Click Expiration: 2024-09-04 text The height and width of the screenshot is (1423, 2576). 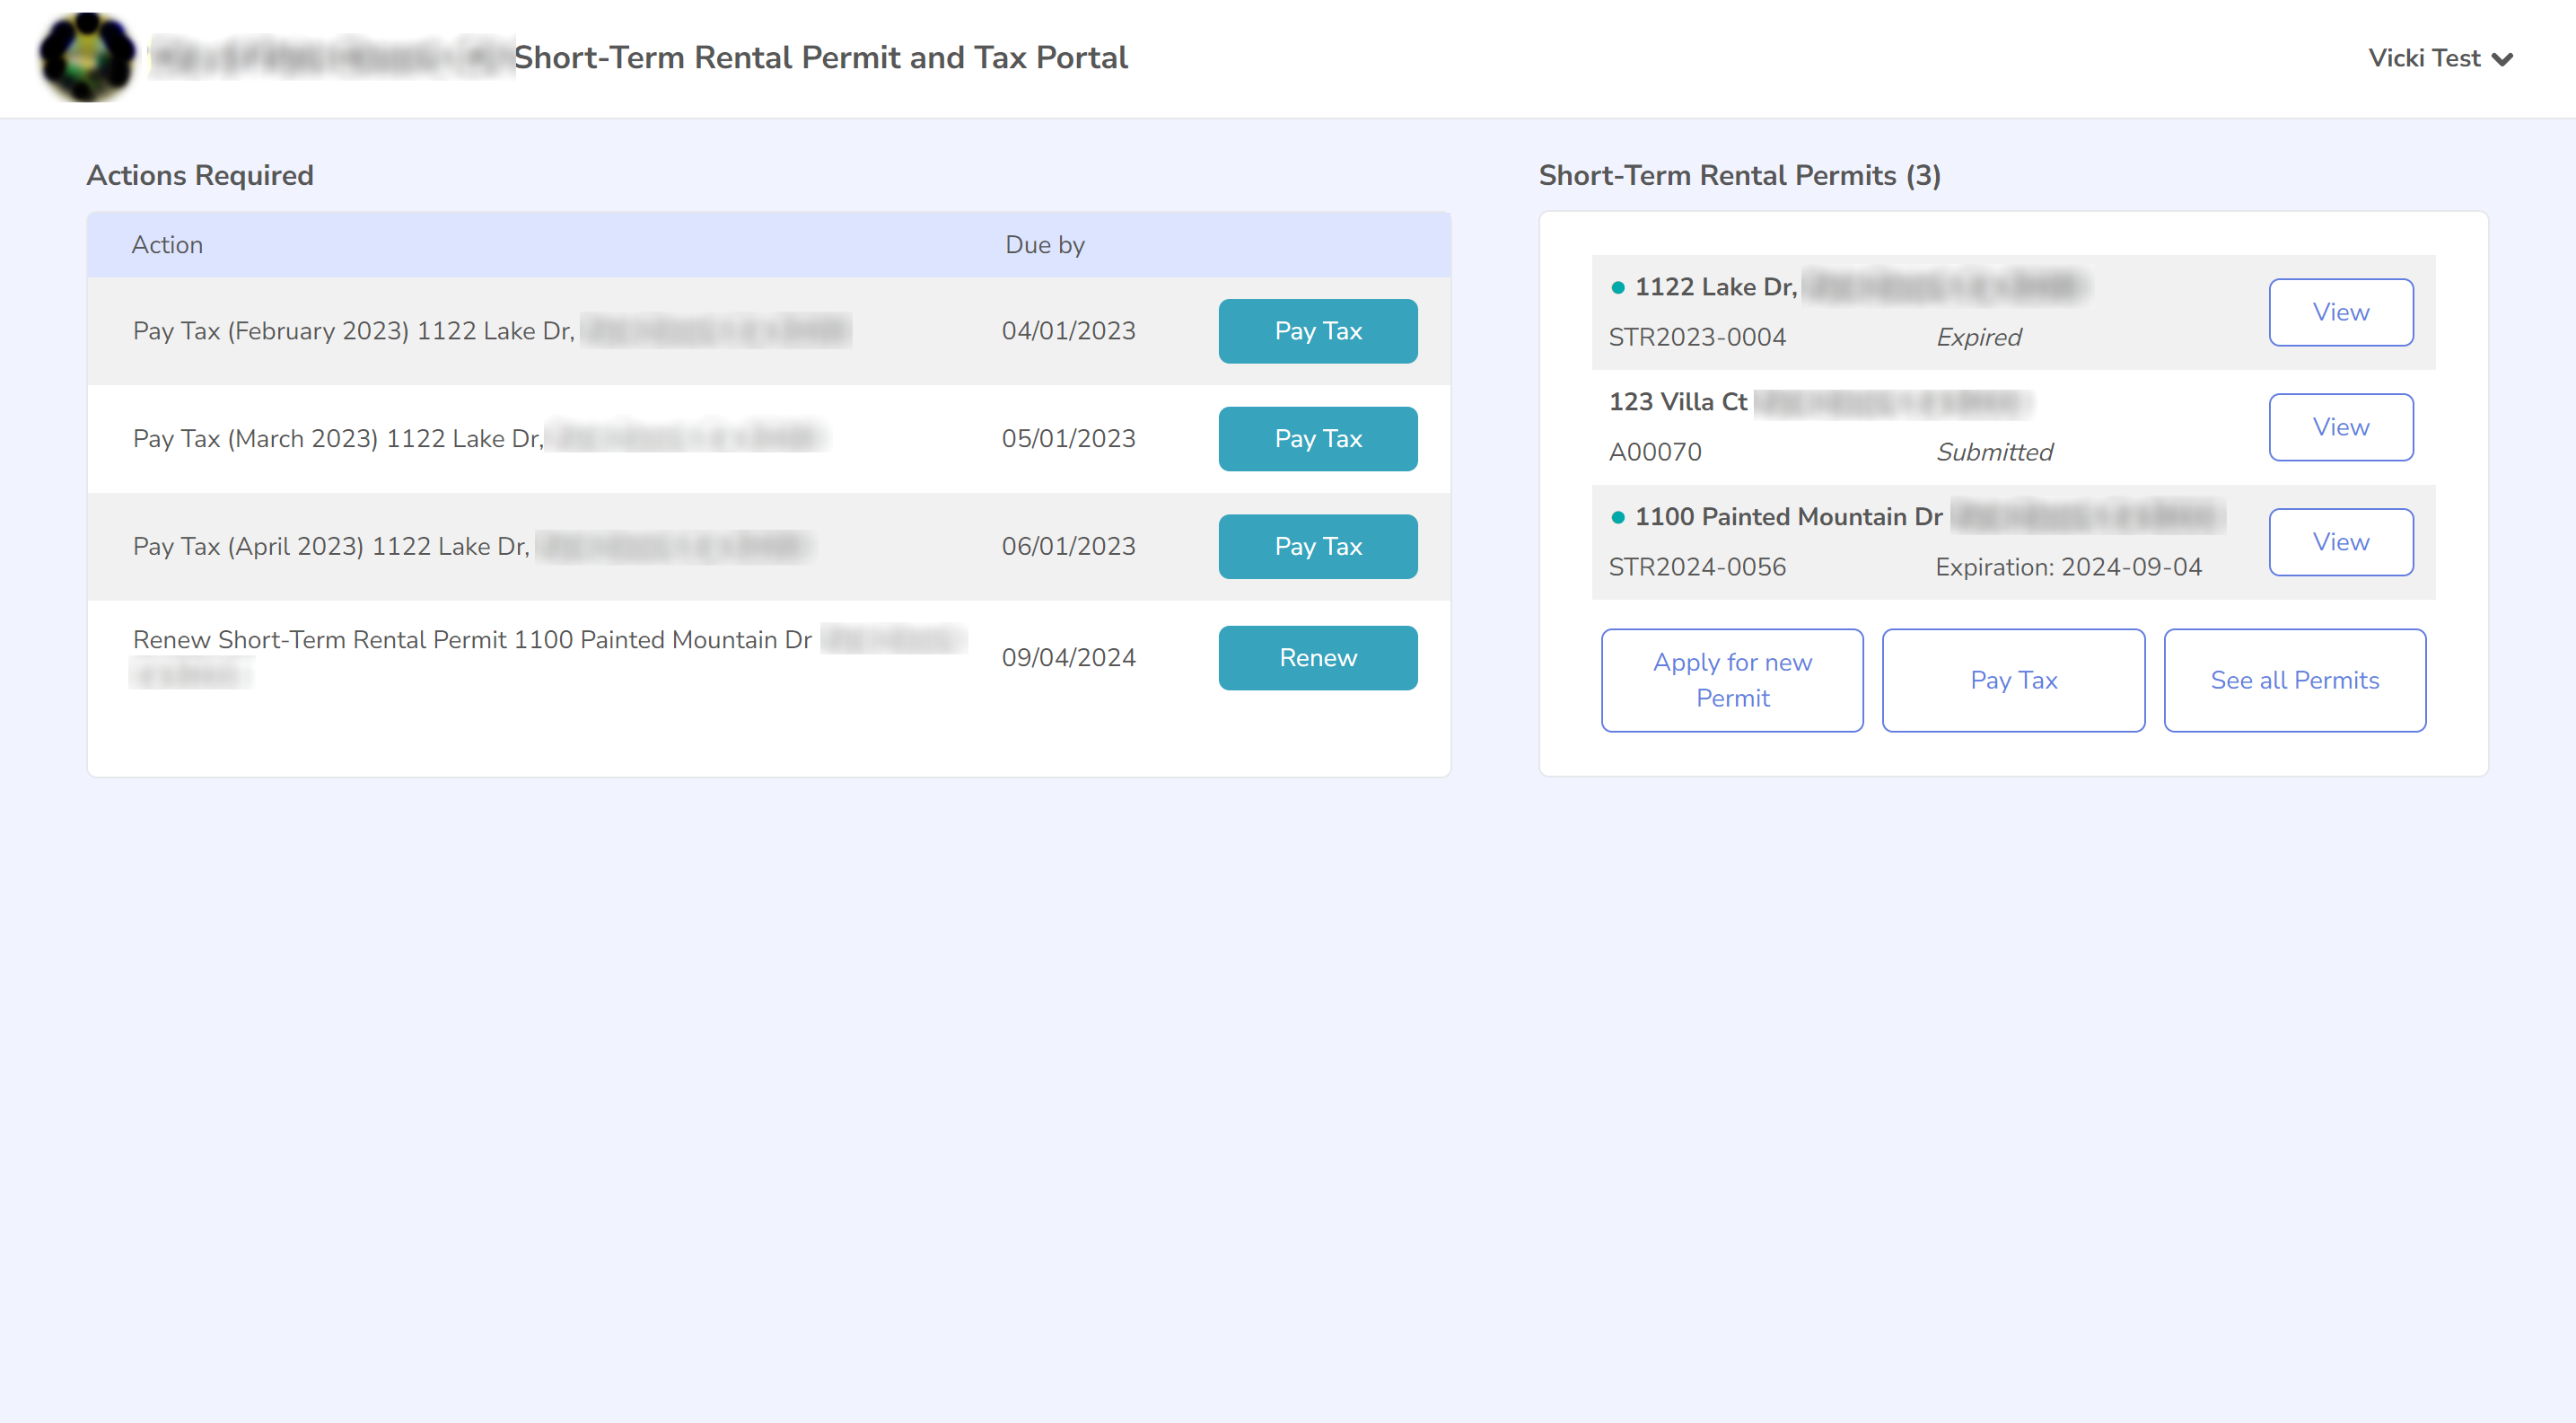point(2068,568)
